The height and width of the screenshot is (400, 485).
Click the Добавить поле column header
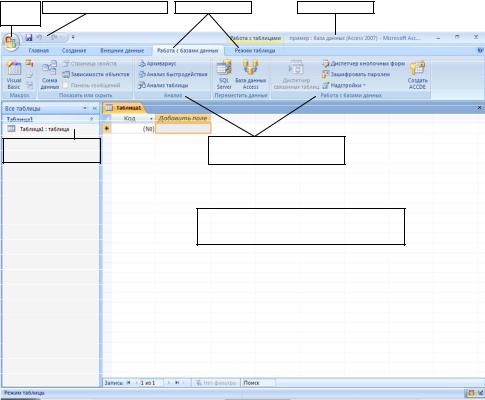tap(183, 118)
